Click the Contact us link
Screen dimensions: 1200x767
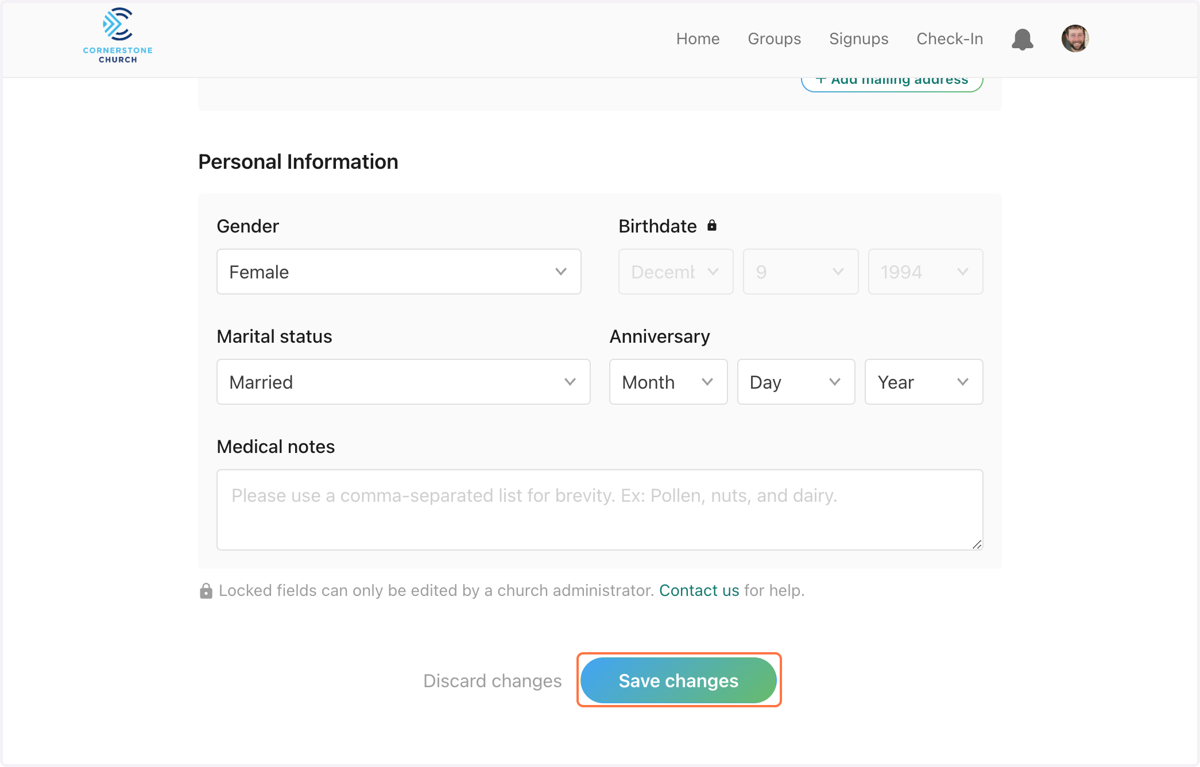point(699,591)
